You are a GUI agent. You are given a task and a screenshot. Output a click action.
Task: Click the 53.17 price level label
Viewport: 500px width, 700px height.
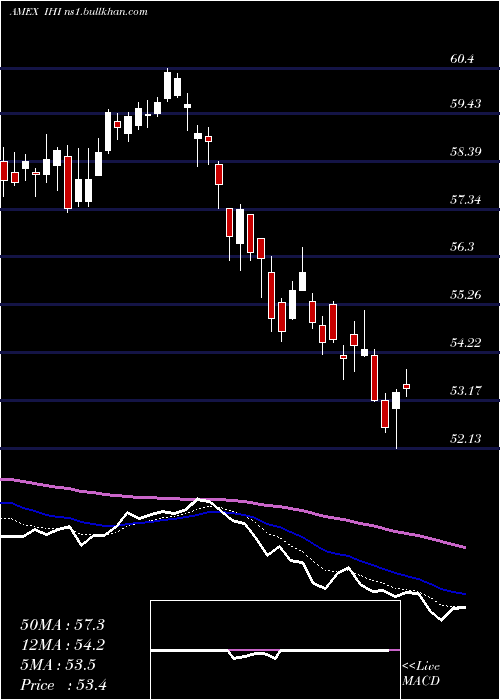[466, 391]
